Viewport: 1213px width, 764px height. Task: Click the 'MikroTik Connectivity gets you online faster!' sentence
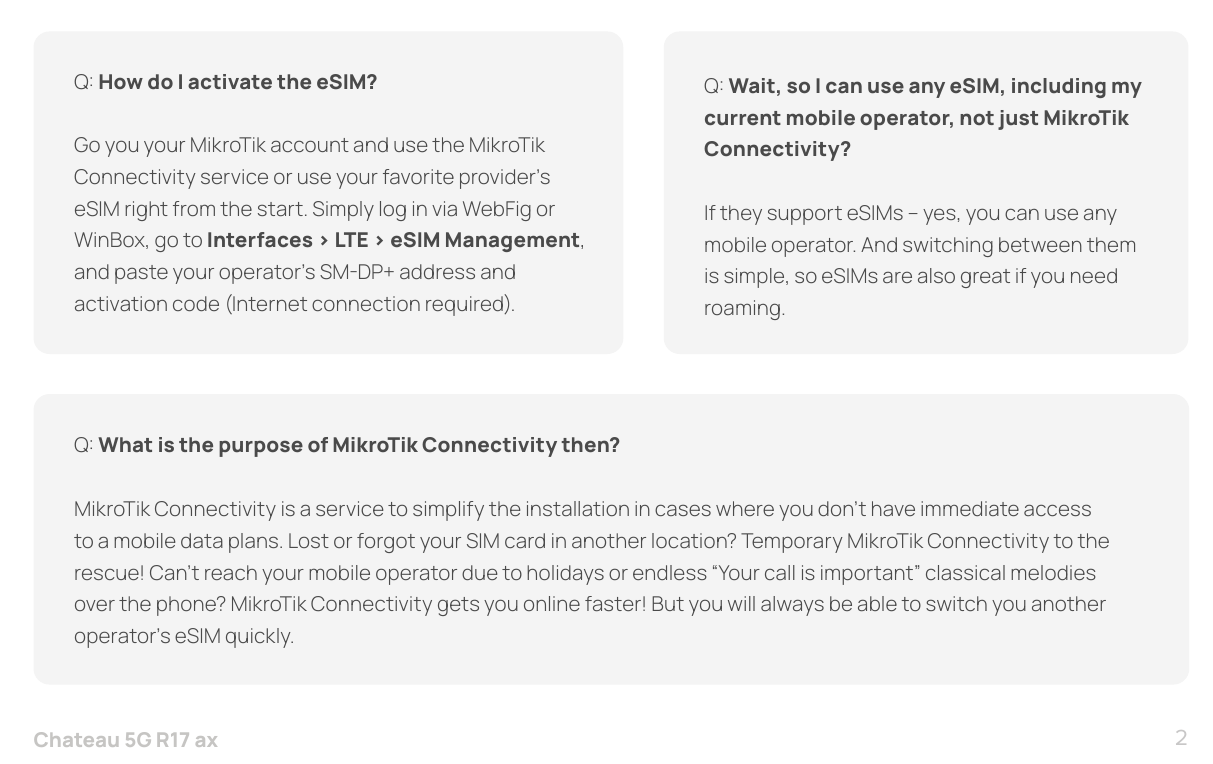(x=438, y=604)
